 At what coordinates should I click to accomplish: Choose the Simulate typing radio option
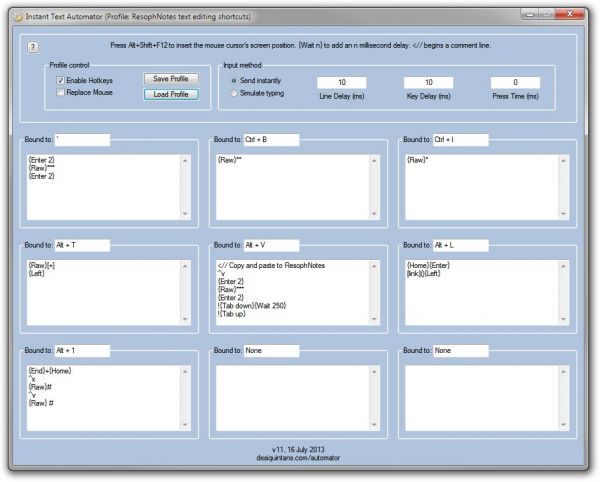pos(234,93)
